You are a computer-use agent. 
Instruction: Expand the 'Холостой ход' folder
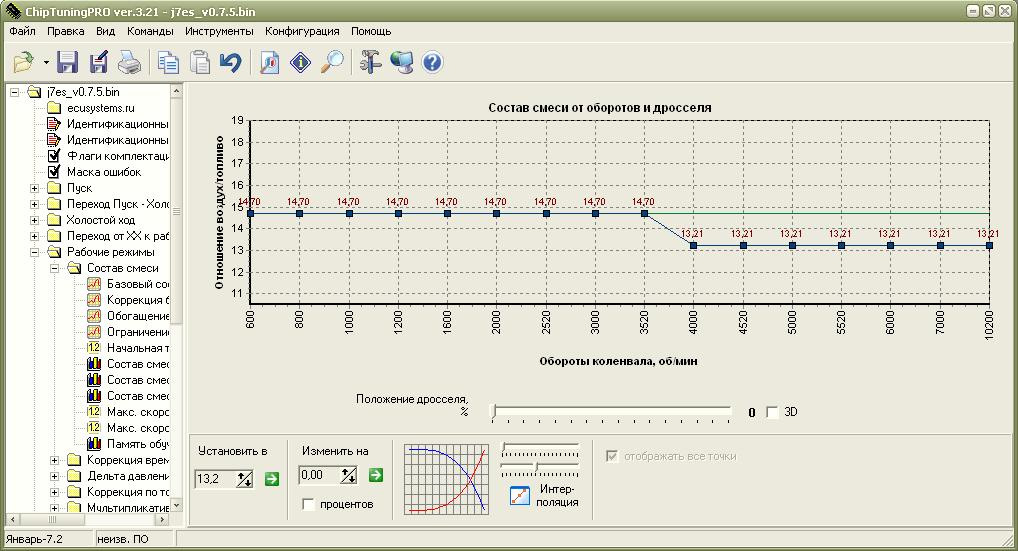click(x=34, y=220)
